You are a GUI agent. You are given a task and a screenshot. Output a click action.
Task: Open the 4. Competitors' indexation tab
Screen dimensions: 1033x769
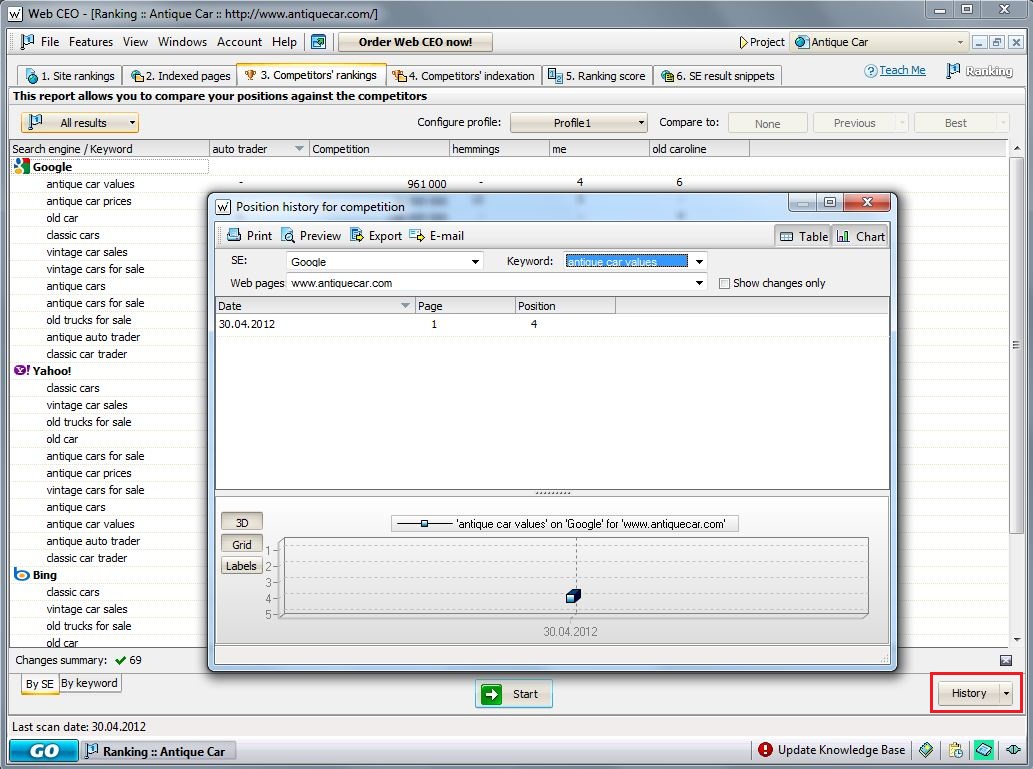point(463,76)
